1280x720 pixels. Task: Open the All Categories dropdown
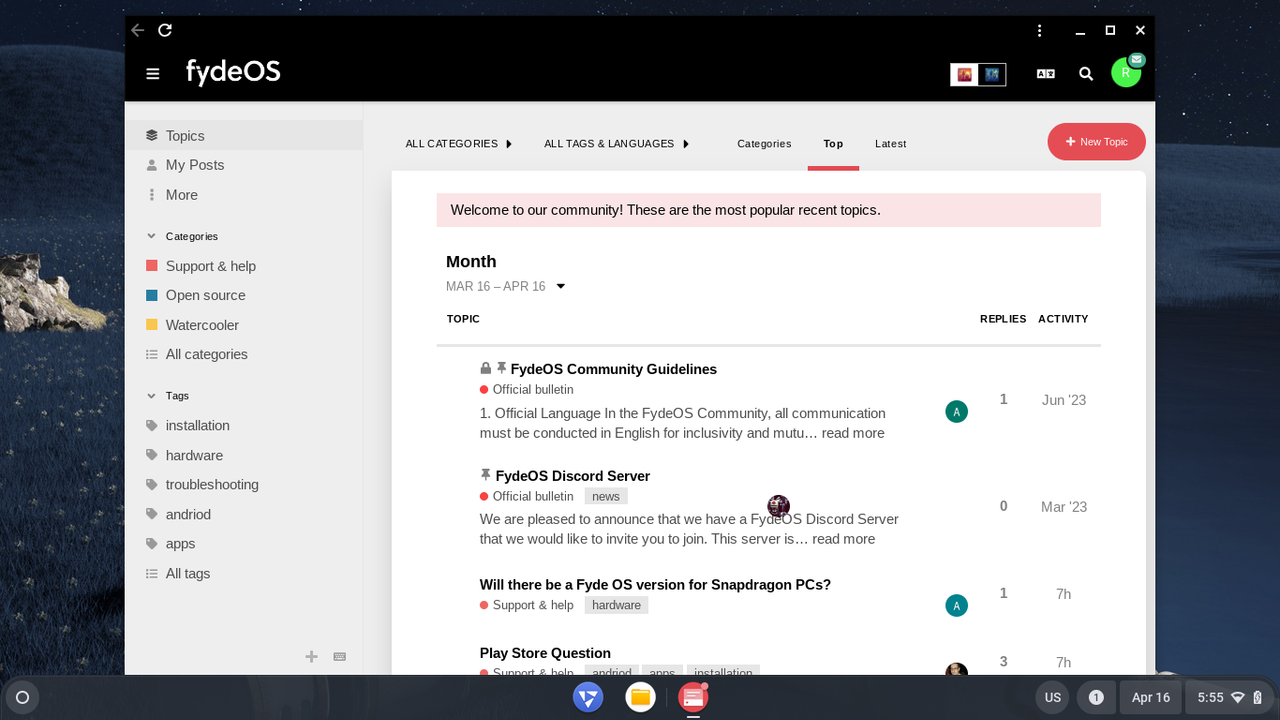pos(459,144)
